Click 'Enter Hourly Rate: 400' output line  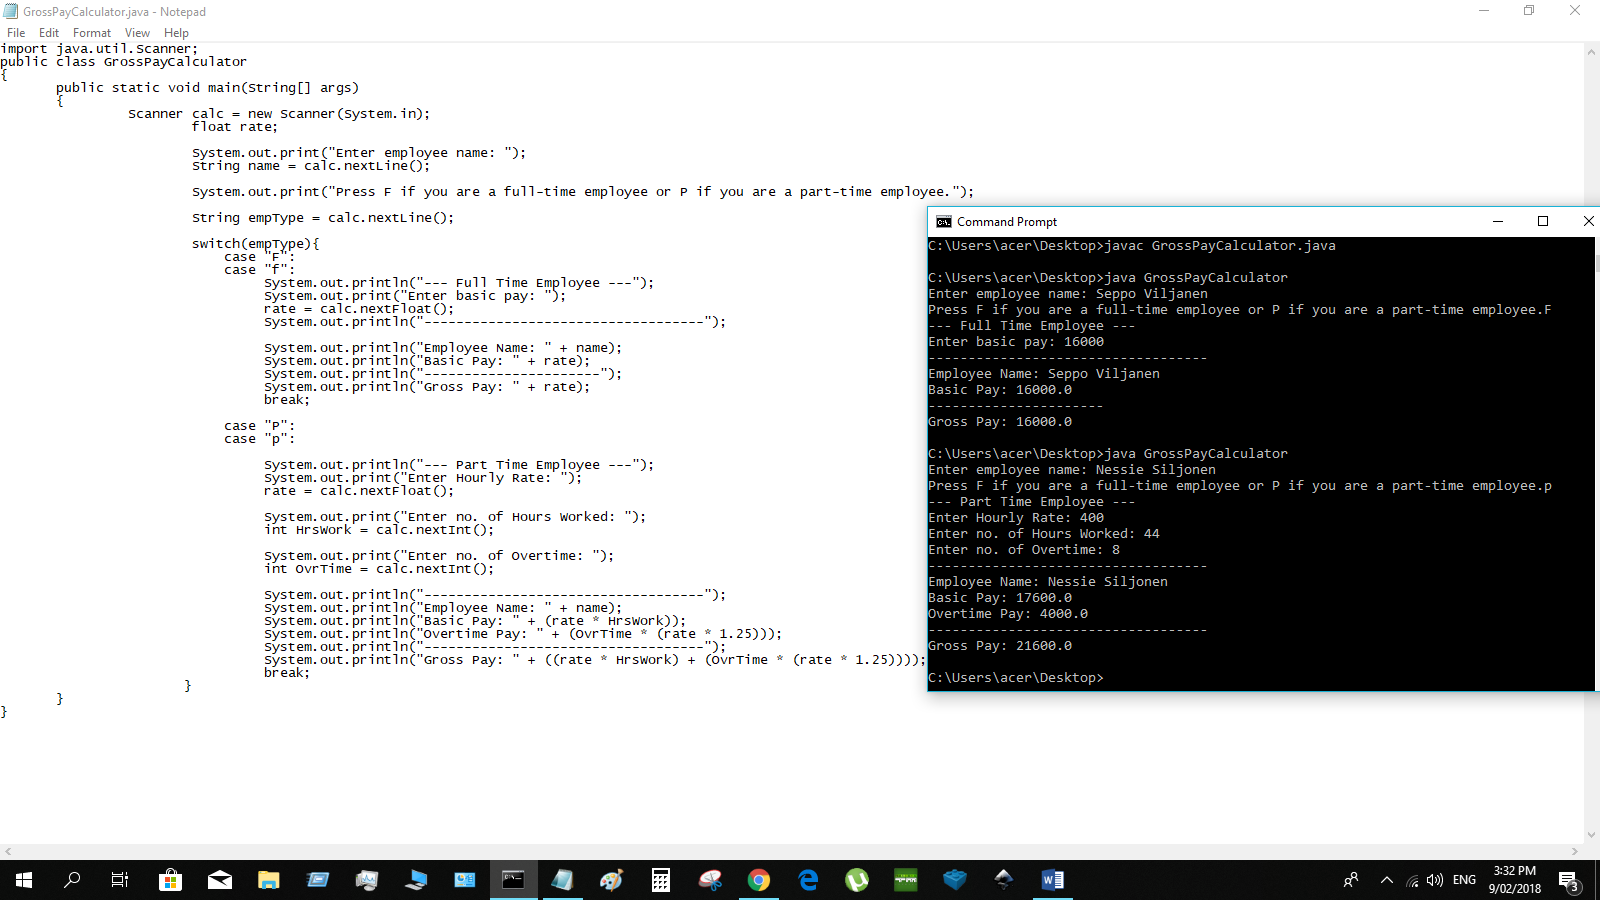[1016, 518]
